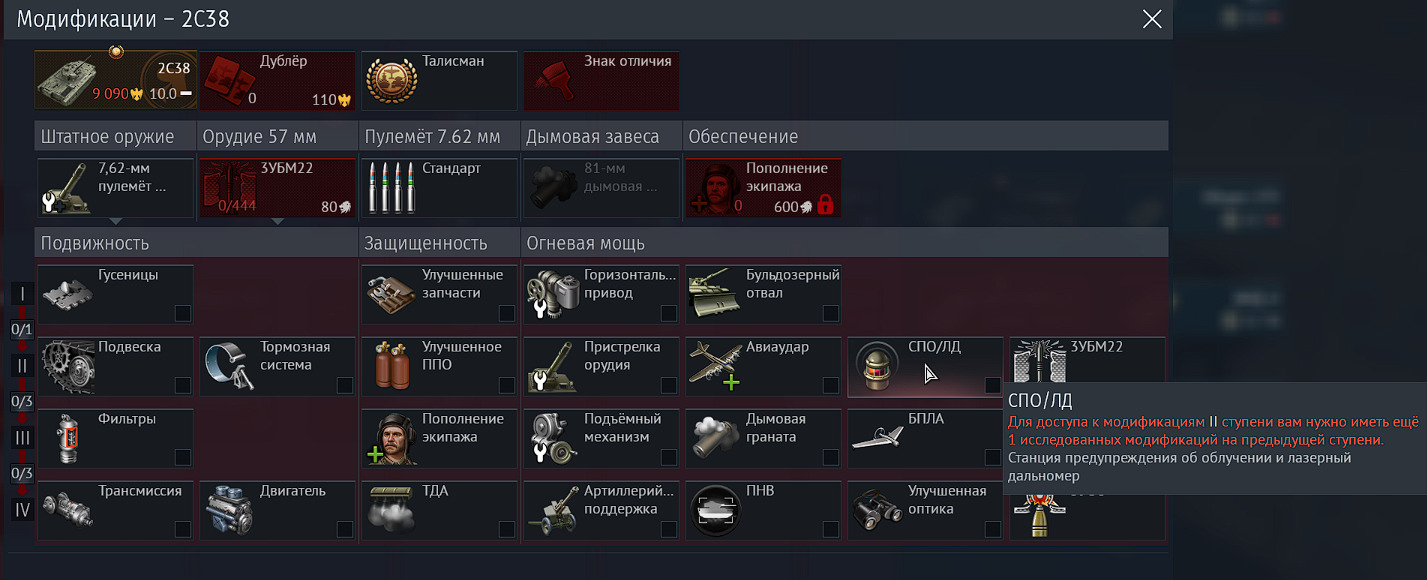Expand the ЗУБМ22 ammunition selector arrow
1427x580 pixels.
tap(277, 221)
